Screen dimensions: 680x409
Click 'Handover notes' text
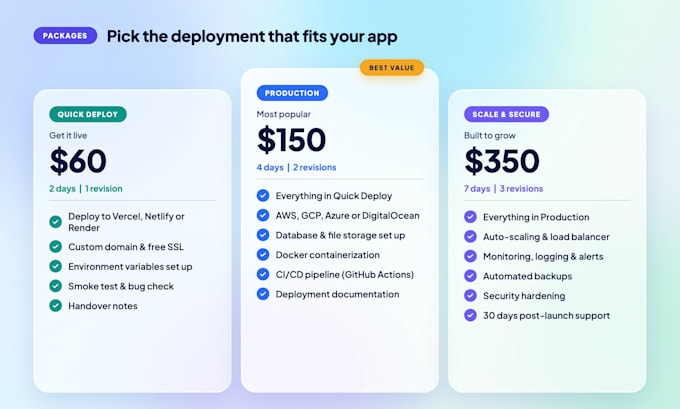[103, 306]
